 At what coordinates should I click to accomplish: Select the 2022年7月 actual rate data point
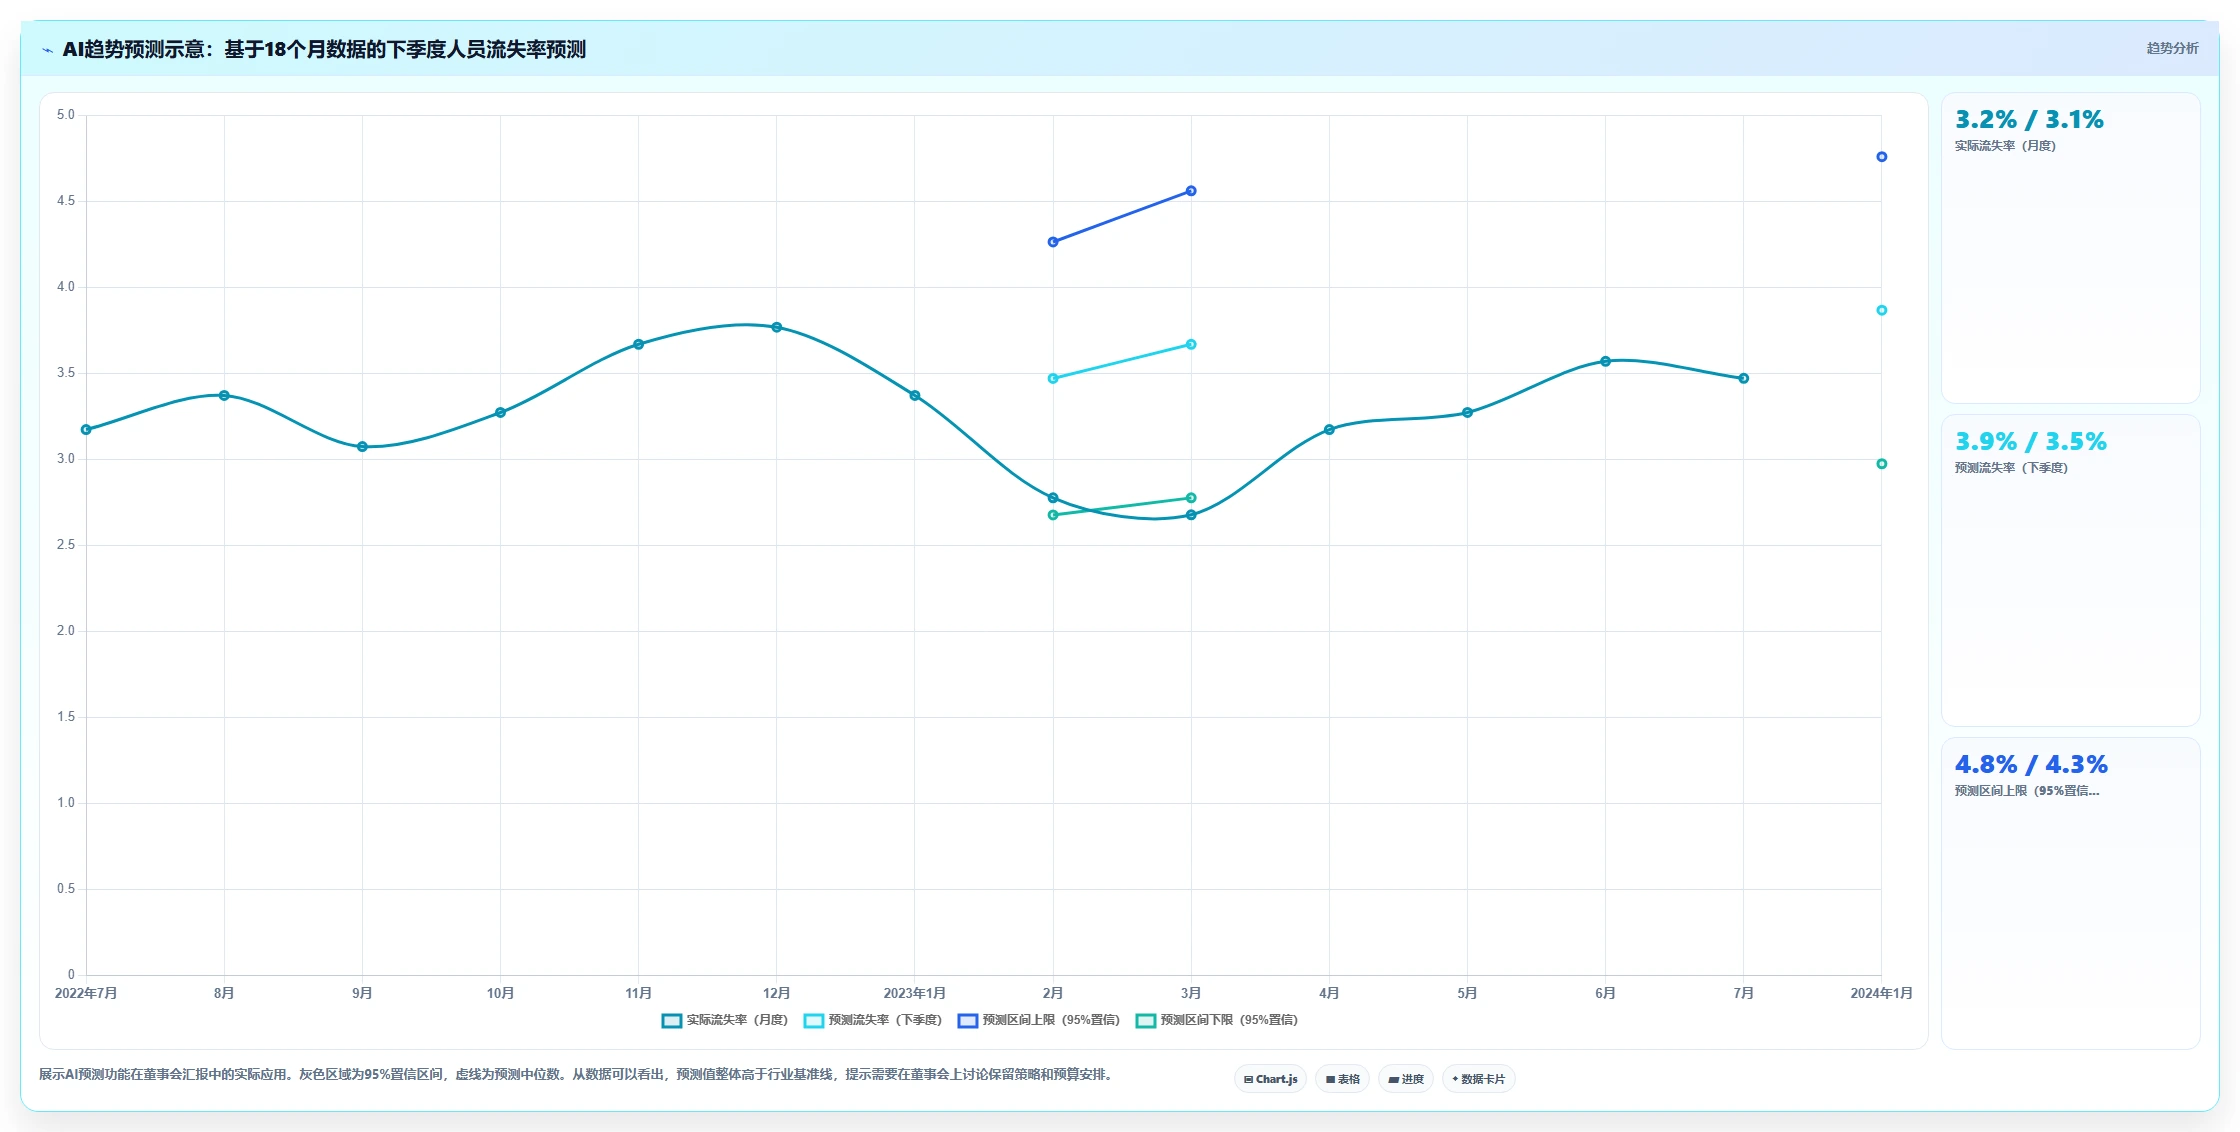[x=86, y=430]
